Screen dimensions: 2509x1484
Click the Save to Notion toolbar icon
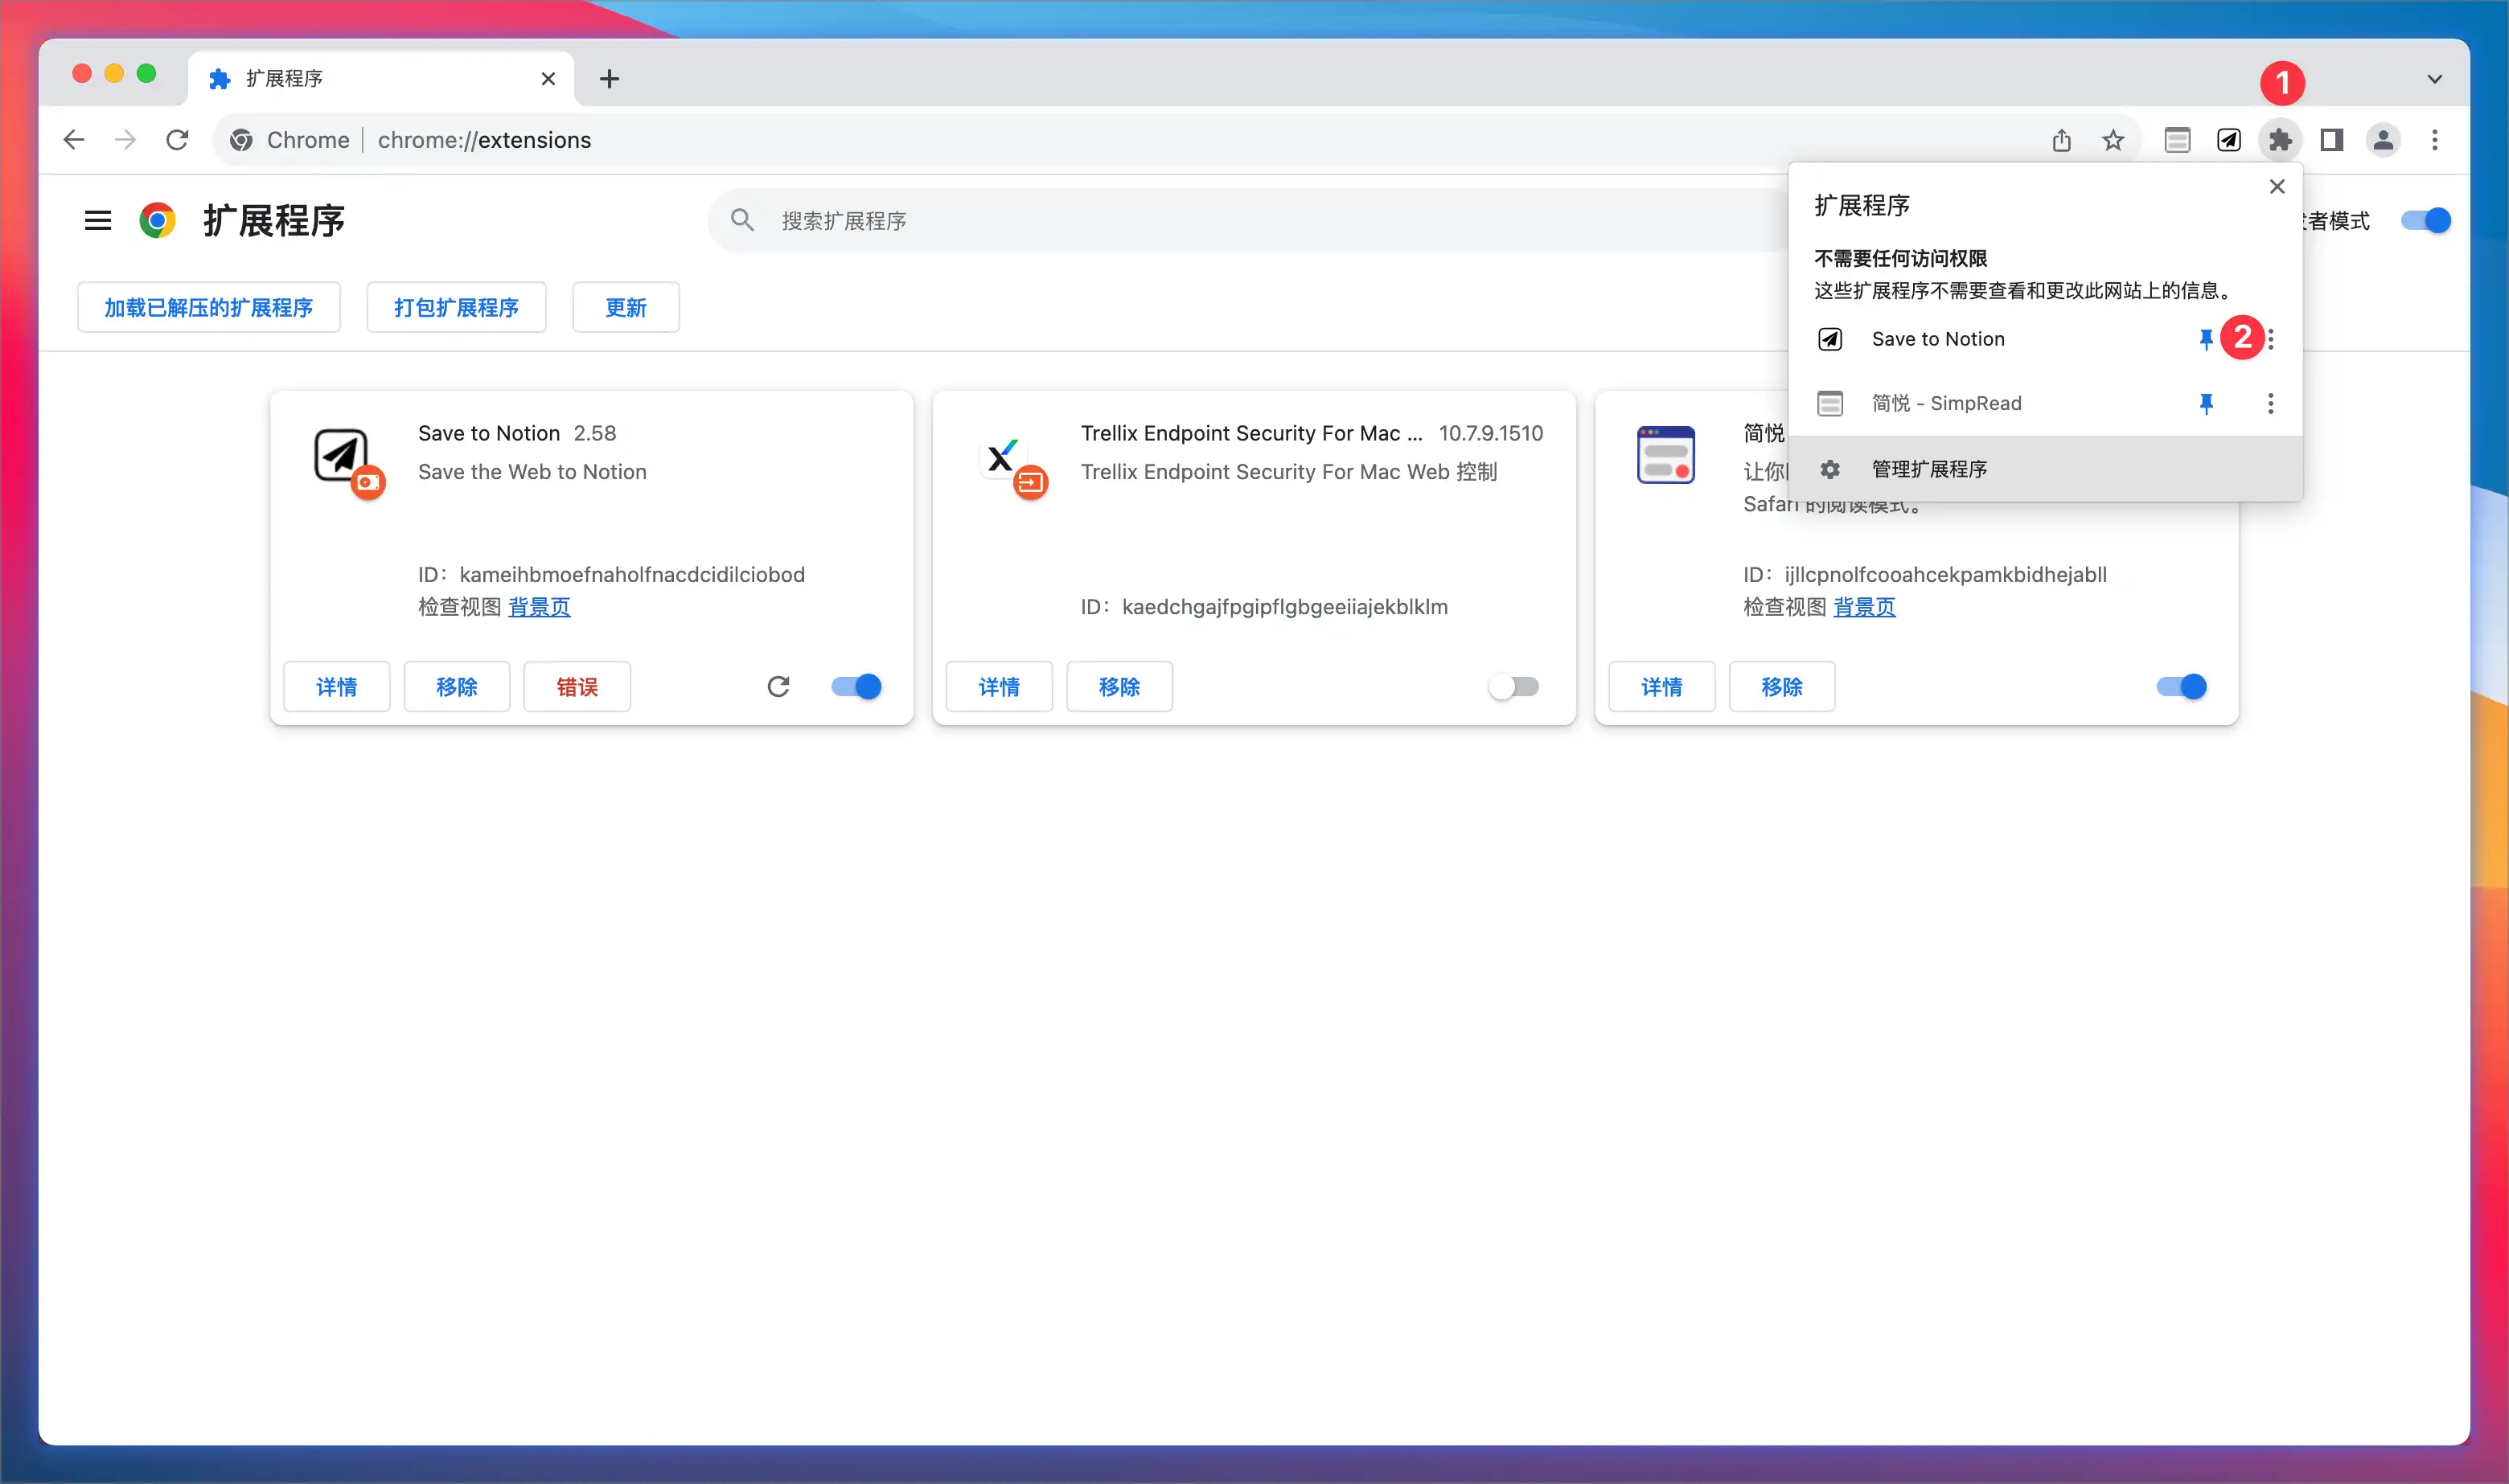tap(2228, 140)
